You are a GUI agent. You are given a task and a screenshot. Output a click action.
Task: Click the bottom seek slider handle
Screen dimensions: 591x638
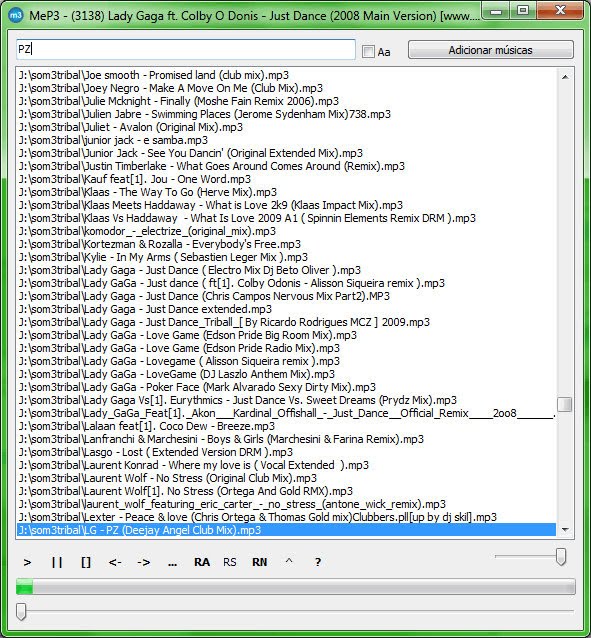point(21,612)
